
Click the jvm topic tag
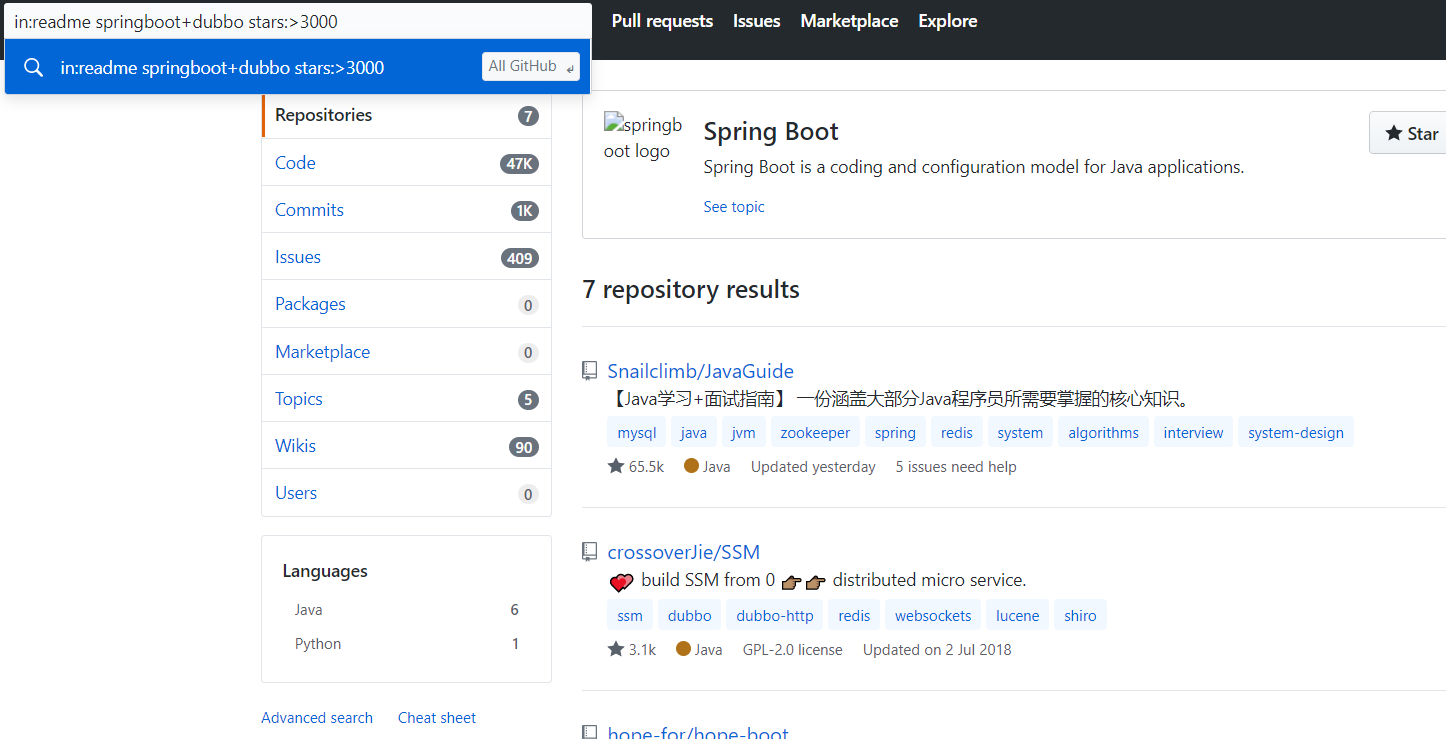click(743, 433)
